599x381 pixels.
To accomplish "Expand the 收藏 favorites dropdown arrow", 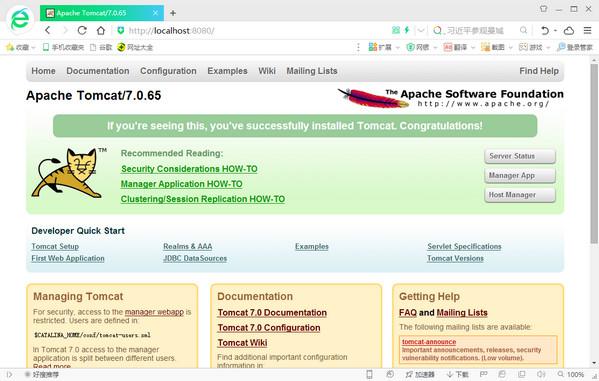I will coord(34,48).
